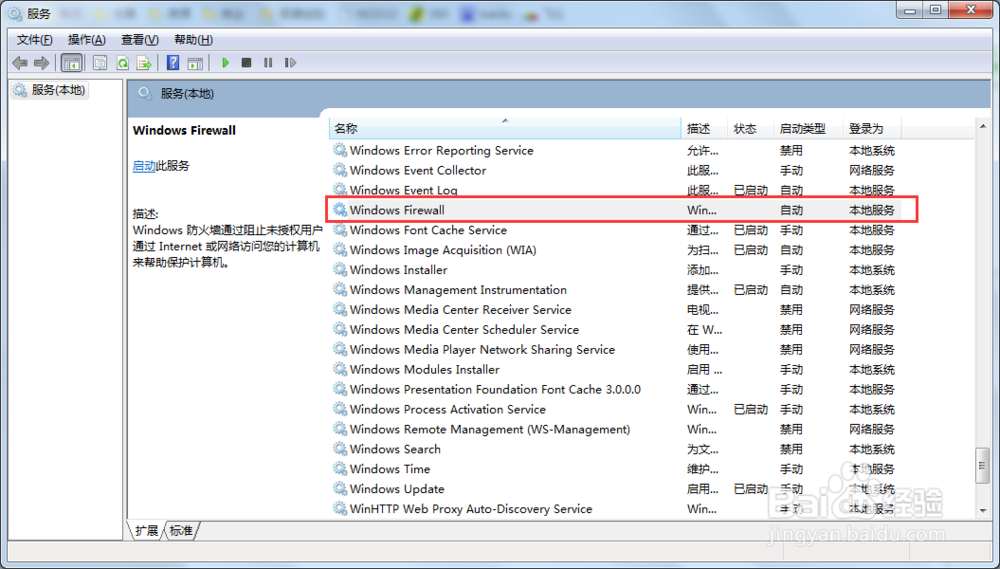This screenshot has width=1000, height=569.
Task: Click gear icon beside Windows Error Reporting Service
Action: point(340,151)
